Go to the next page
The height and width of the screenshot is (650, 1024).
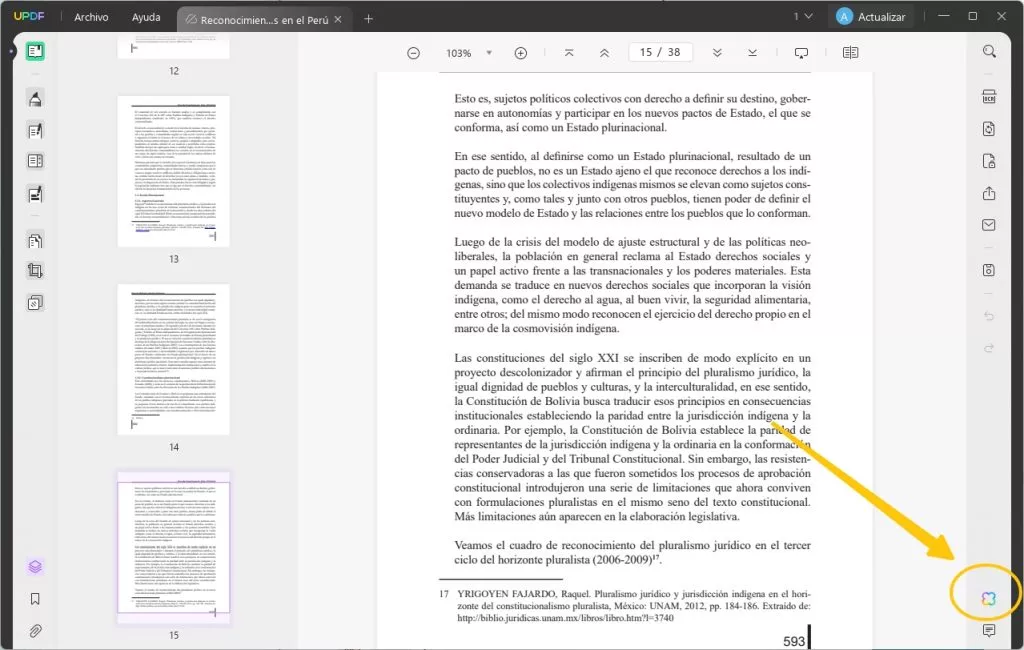pyautogui.click(x=717, y=53)
